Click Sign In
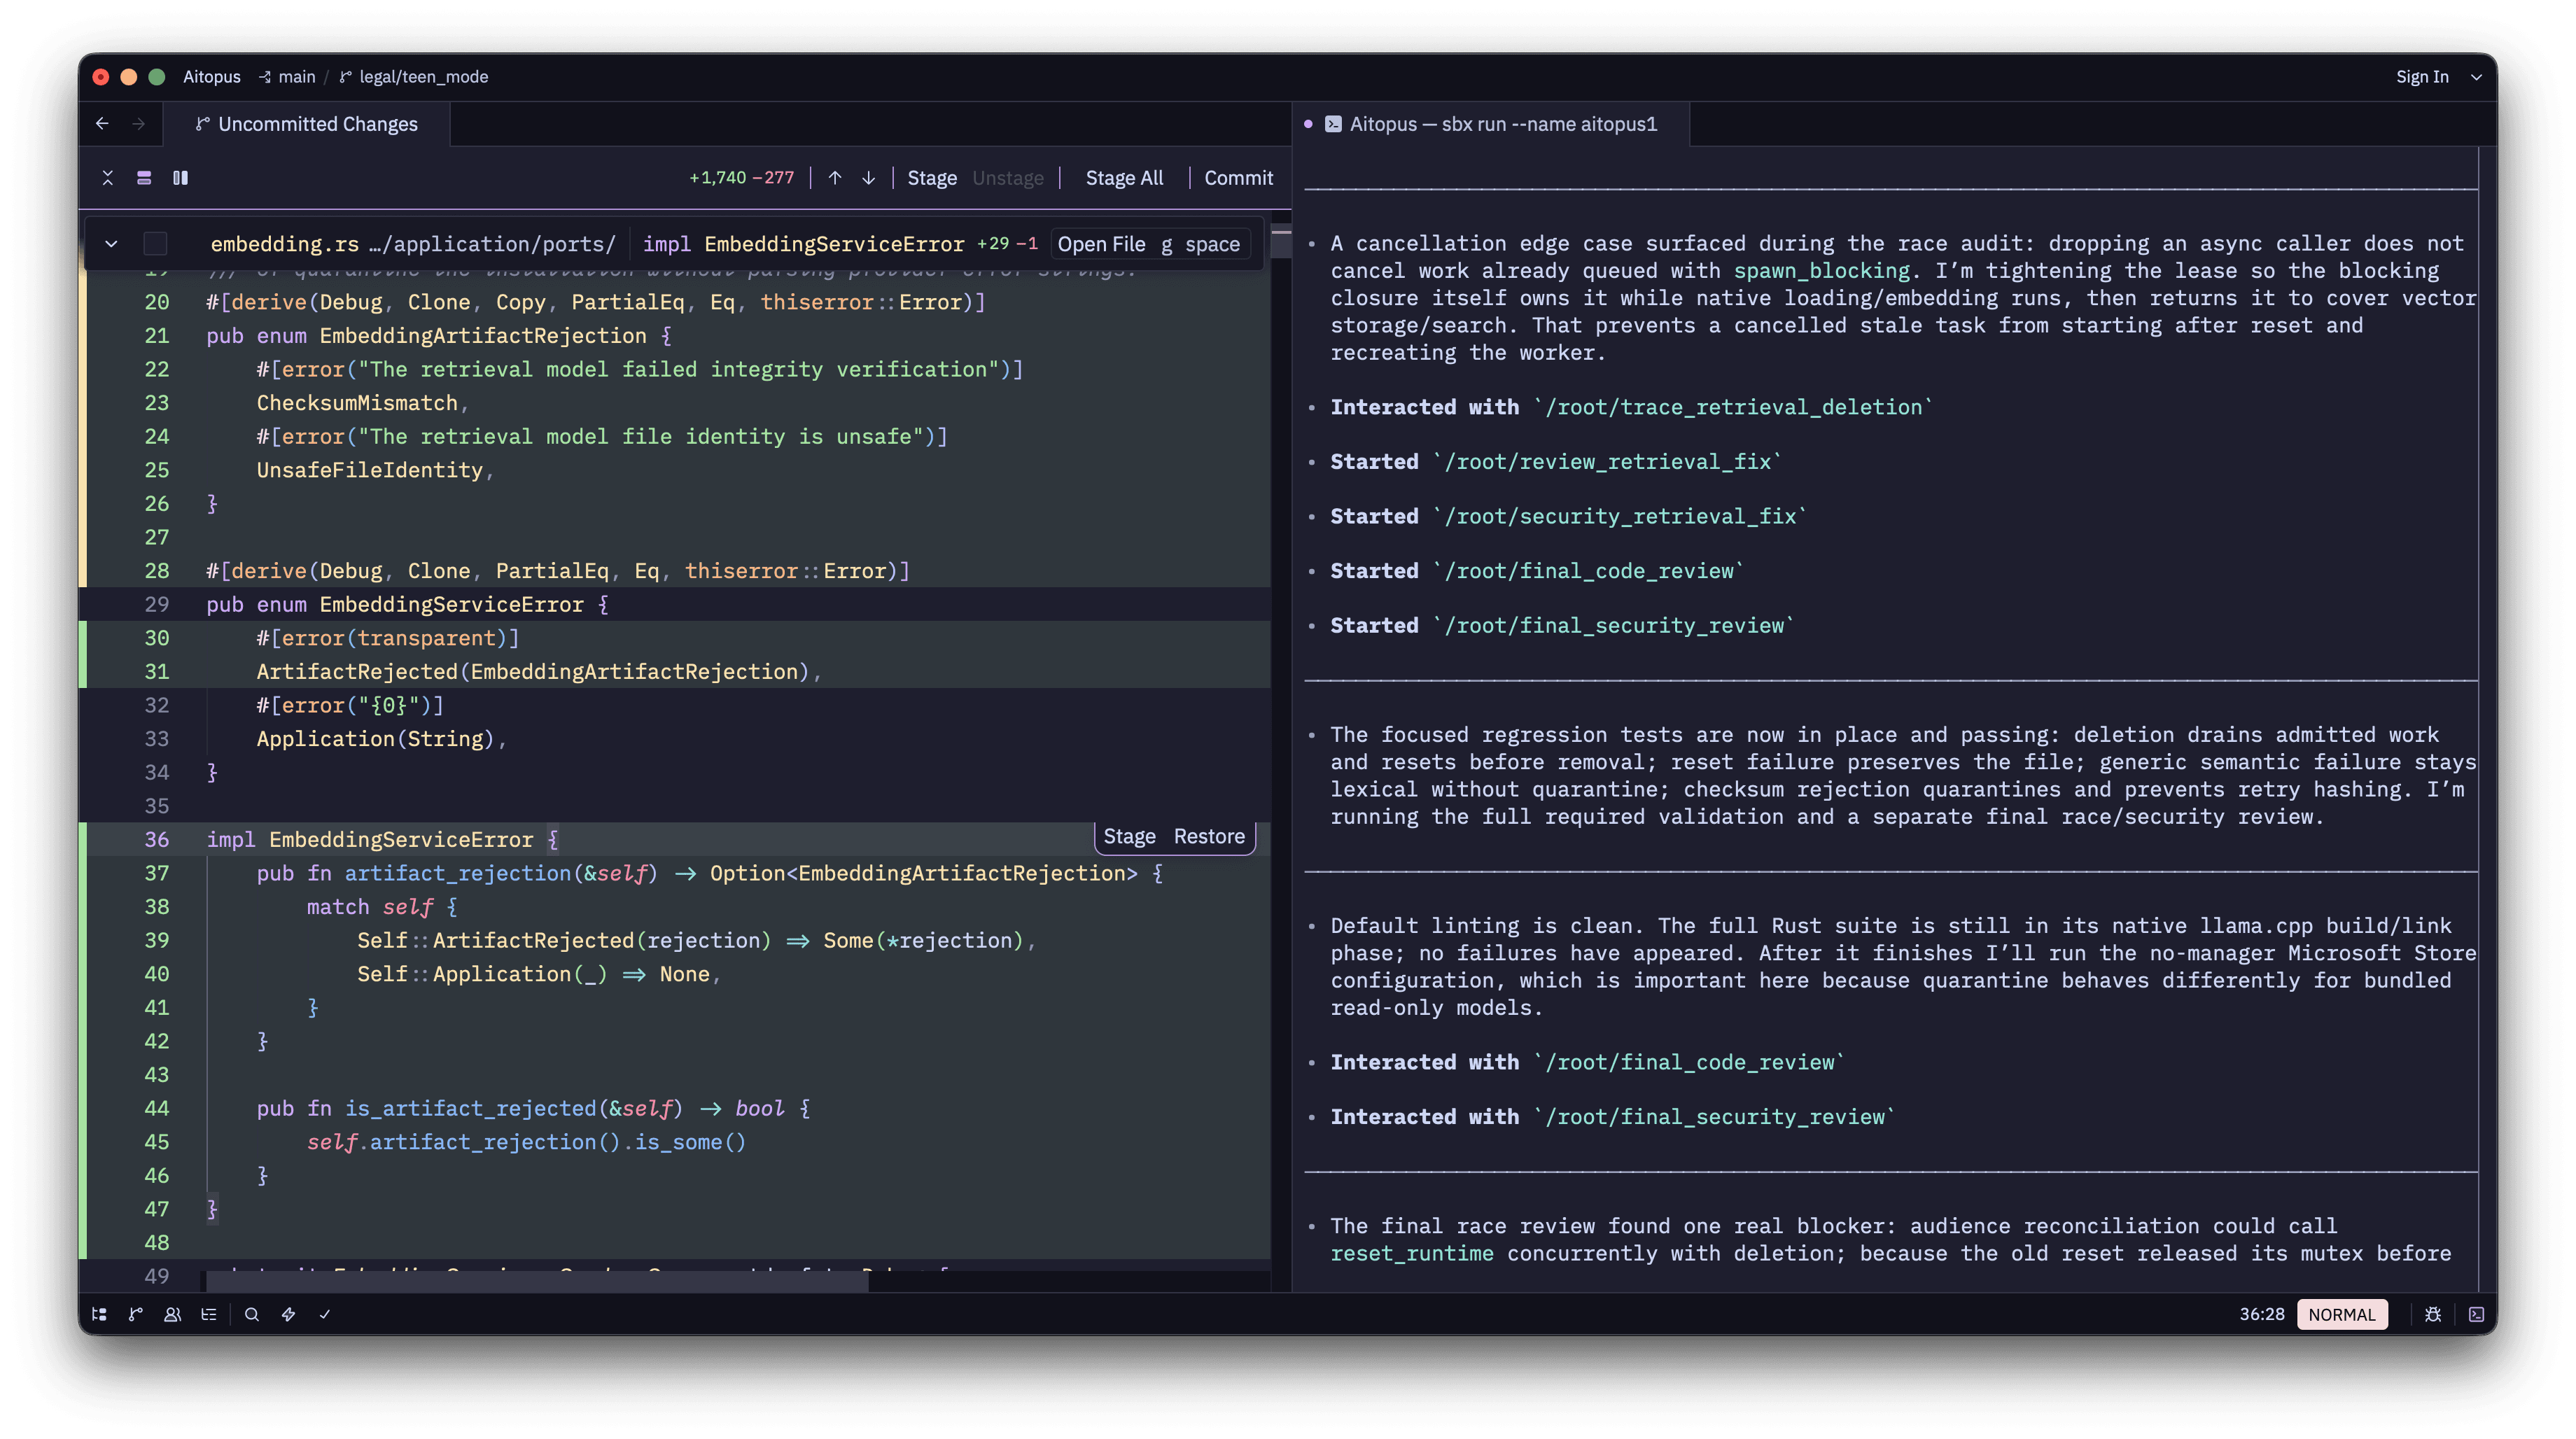 coord(2422,77)
